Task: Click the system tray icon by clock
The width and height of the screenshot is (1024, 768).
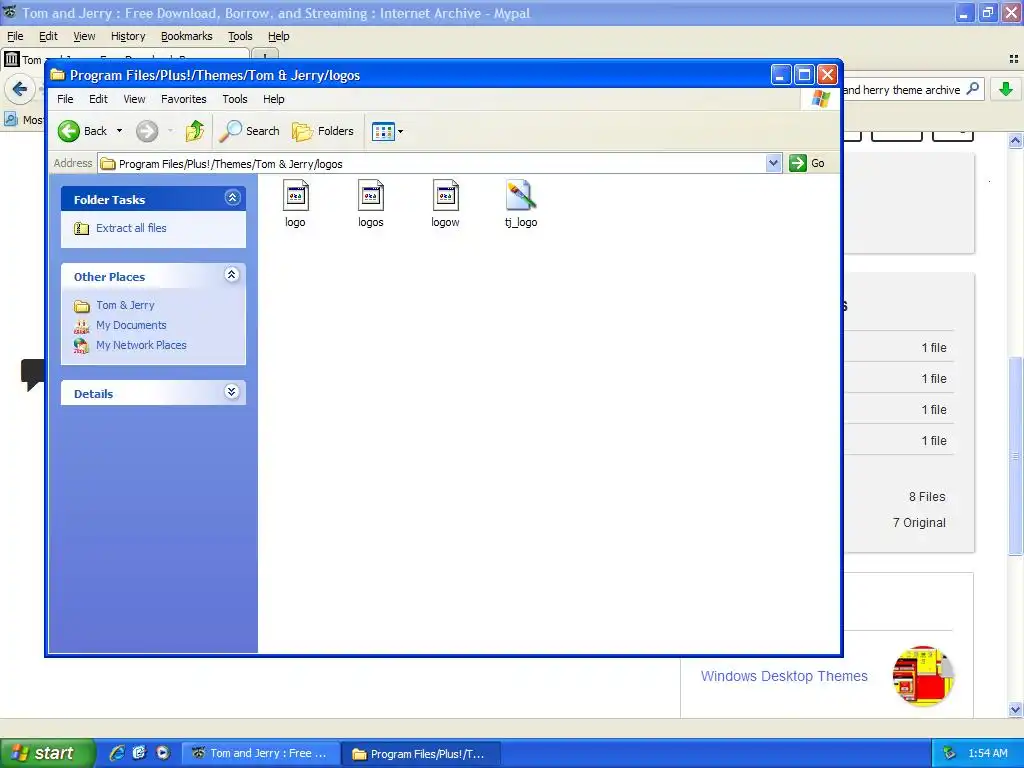Action: pos(950,754)
